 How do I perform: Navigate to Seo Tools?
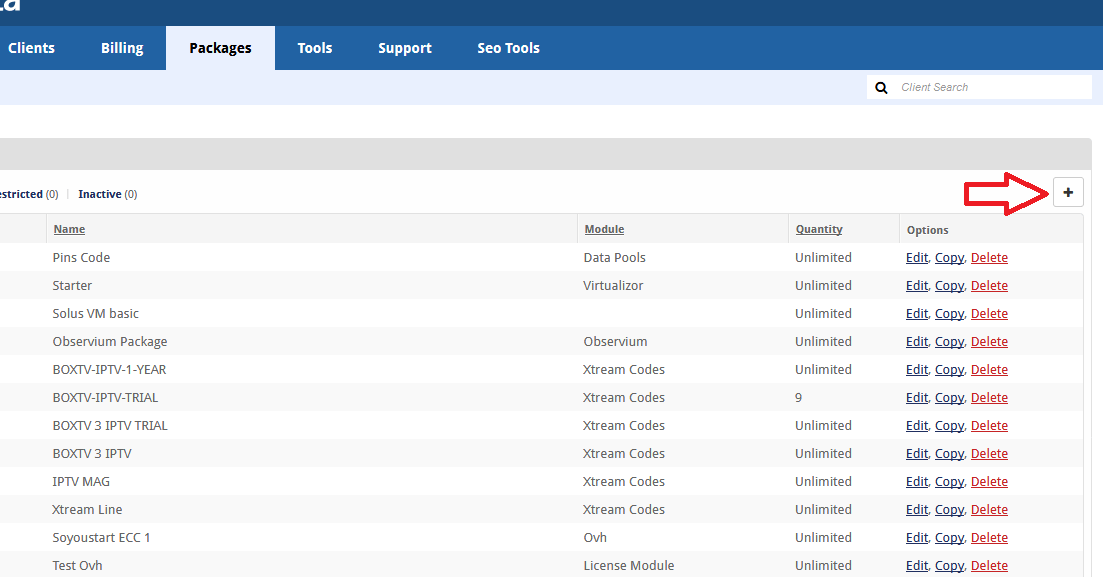point(508,47)
